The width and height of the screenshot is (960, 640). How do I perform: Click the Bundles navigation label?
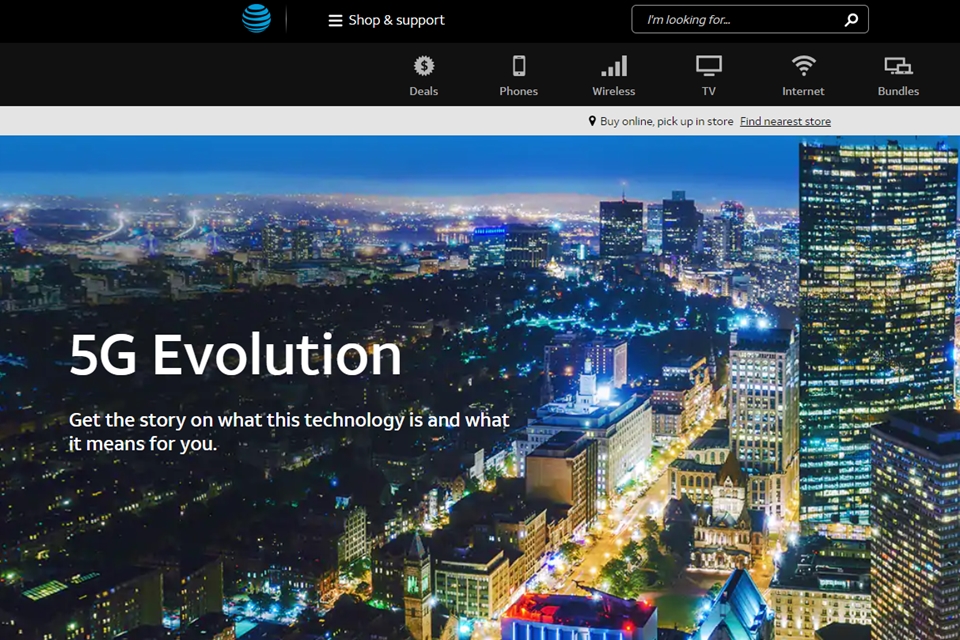897,91
